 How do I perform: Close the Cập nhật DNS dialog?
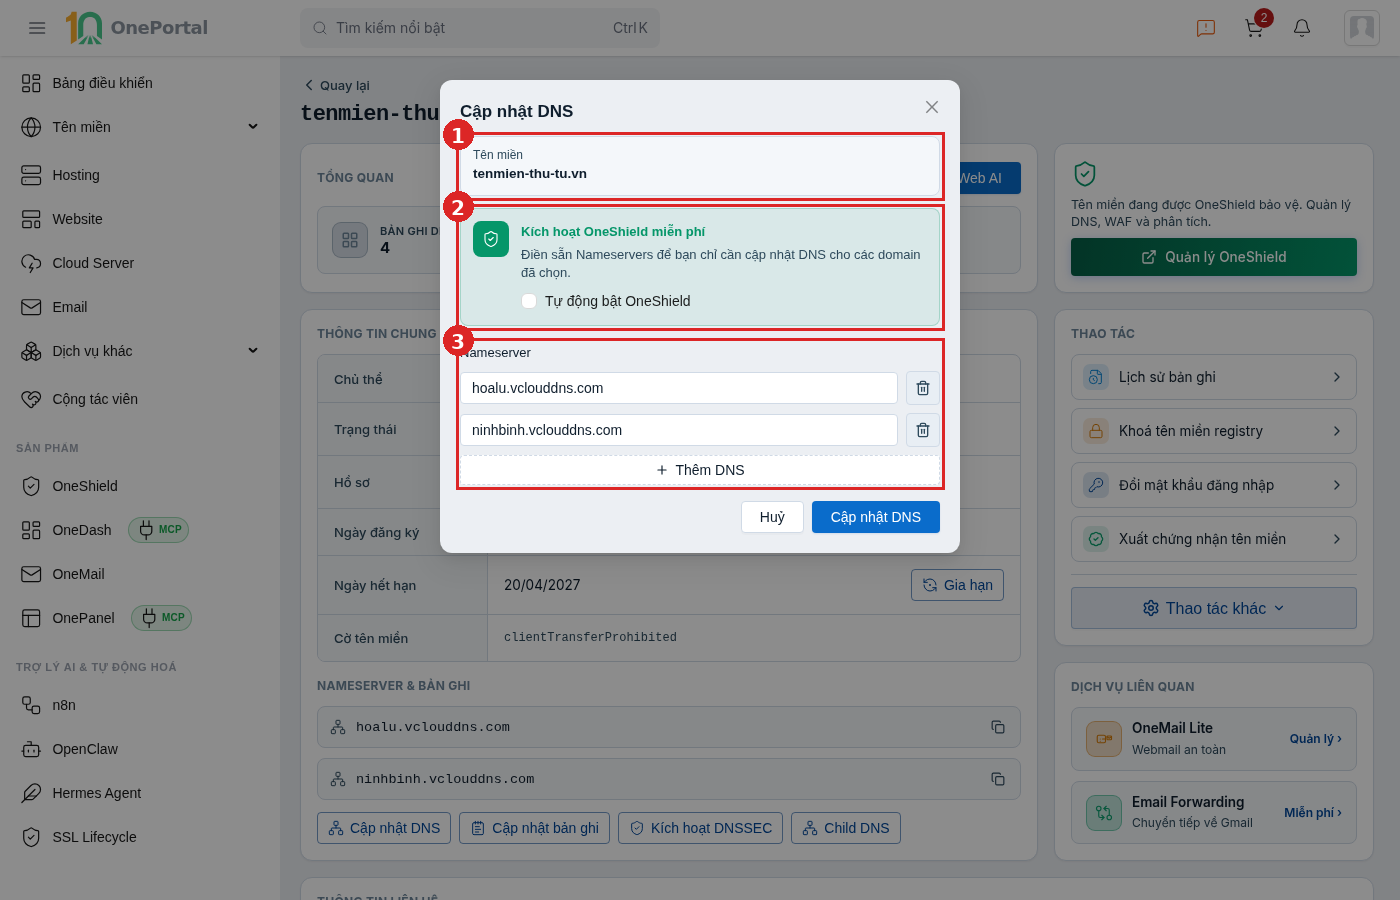[932, 107]
